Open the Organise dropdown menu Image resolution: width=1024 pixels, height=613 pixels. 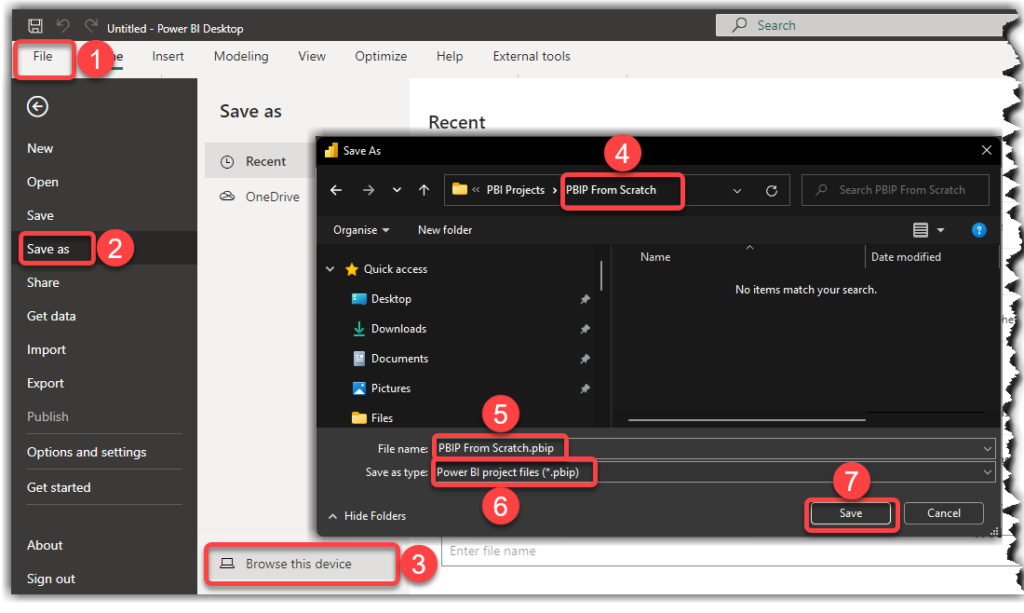pos(361,230)
